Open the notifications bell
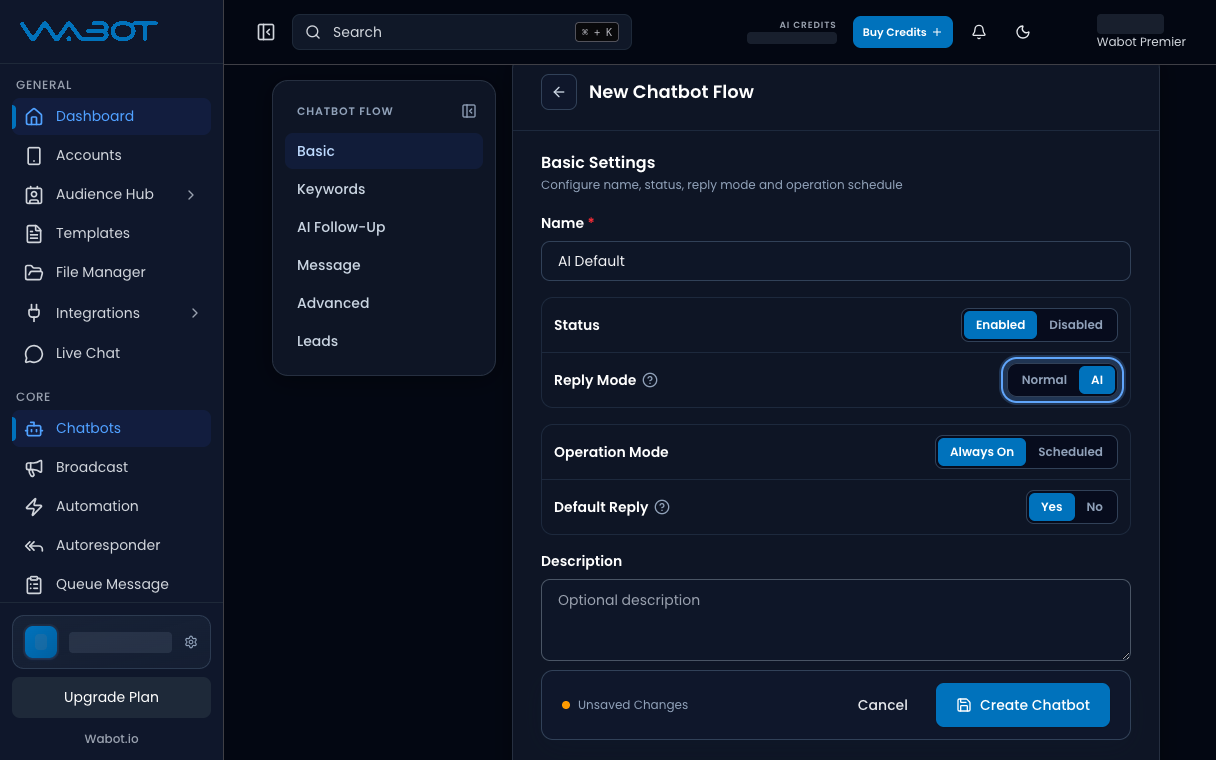This screenshot has width=1216, height=760. click(979, 32)
